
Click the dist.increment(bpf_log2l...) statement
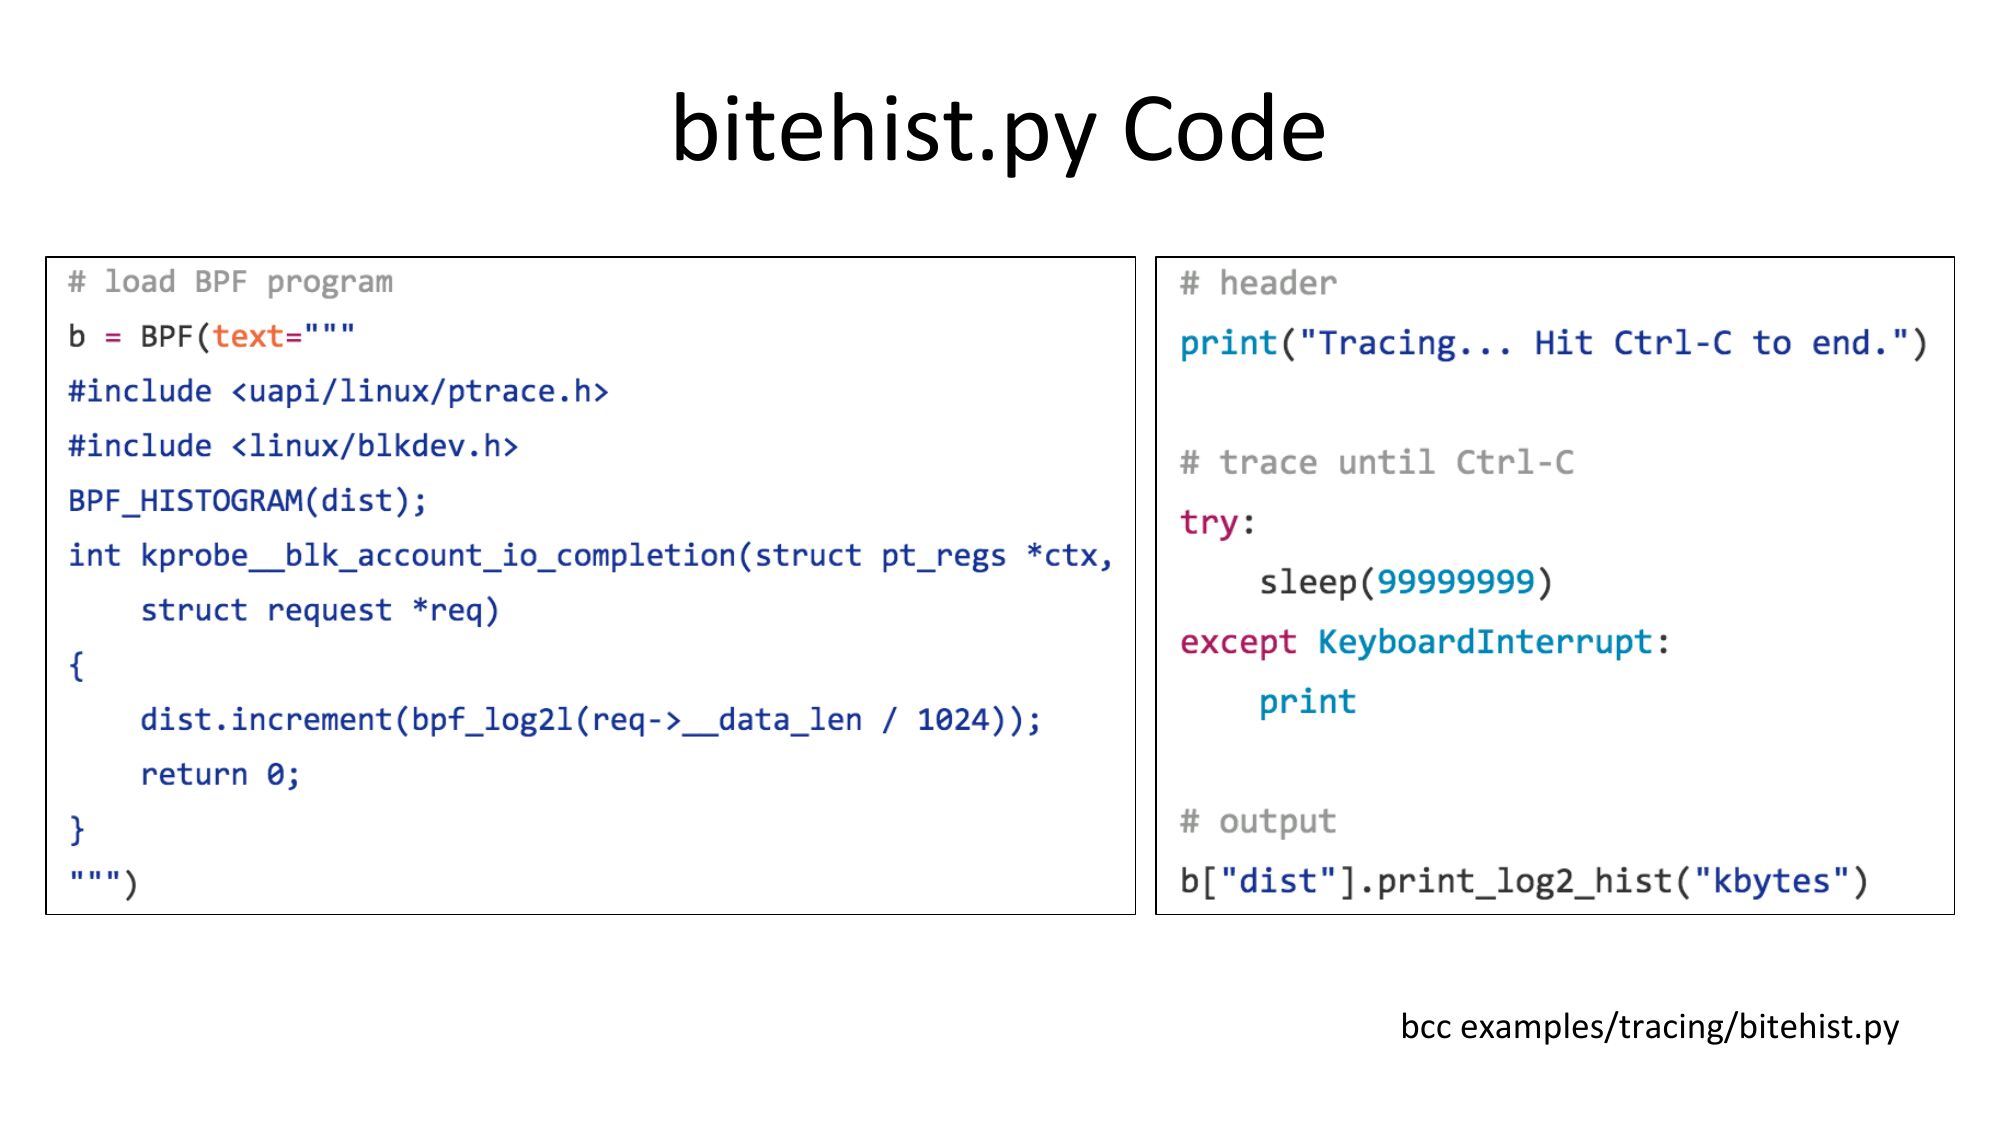click(590, 720)
